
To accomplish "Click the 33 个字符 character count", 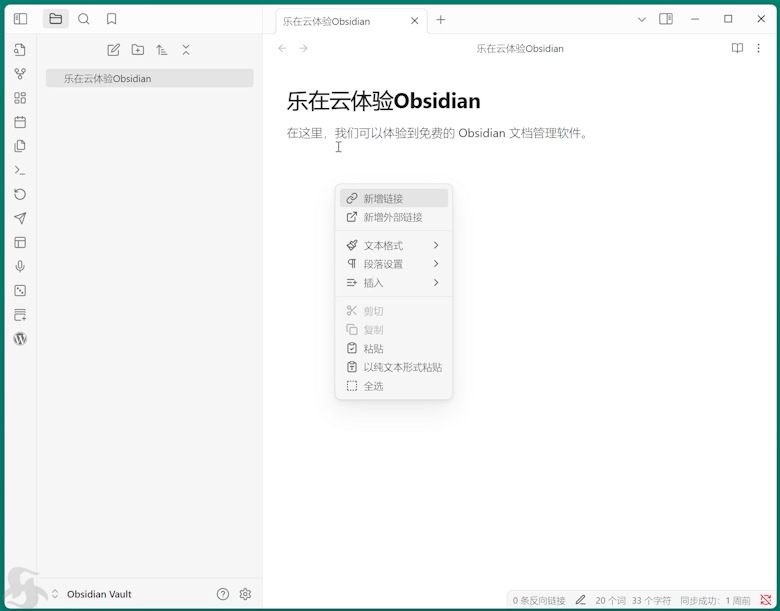I will pos(651,601).
